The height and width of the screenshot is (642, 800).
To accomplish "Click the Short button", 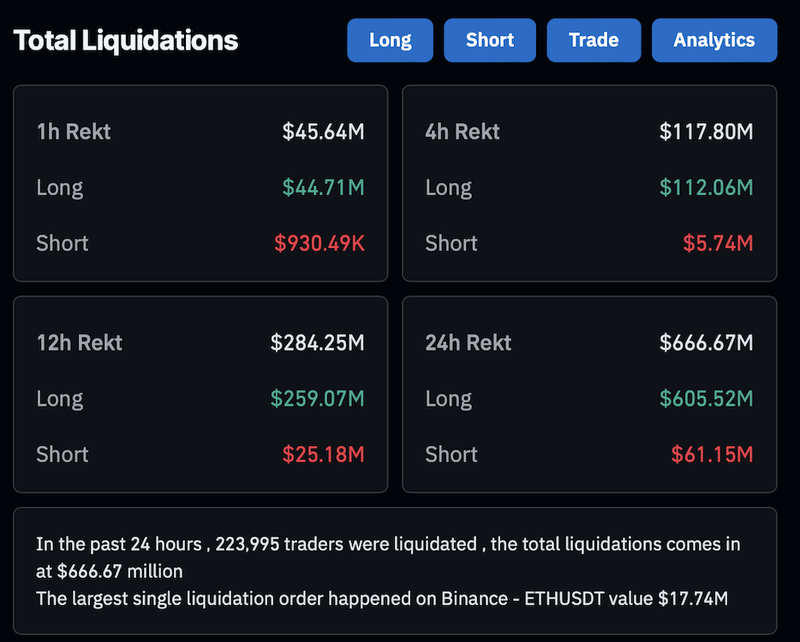I will (490, 40).
